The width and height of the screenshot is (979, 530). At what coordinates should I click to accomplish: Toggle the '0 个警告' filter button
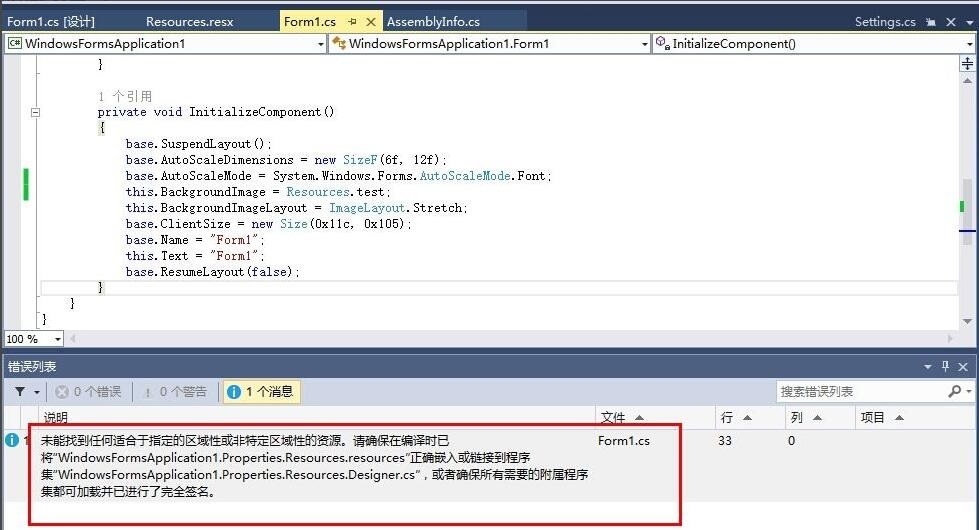pos(175,391)
